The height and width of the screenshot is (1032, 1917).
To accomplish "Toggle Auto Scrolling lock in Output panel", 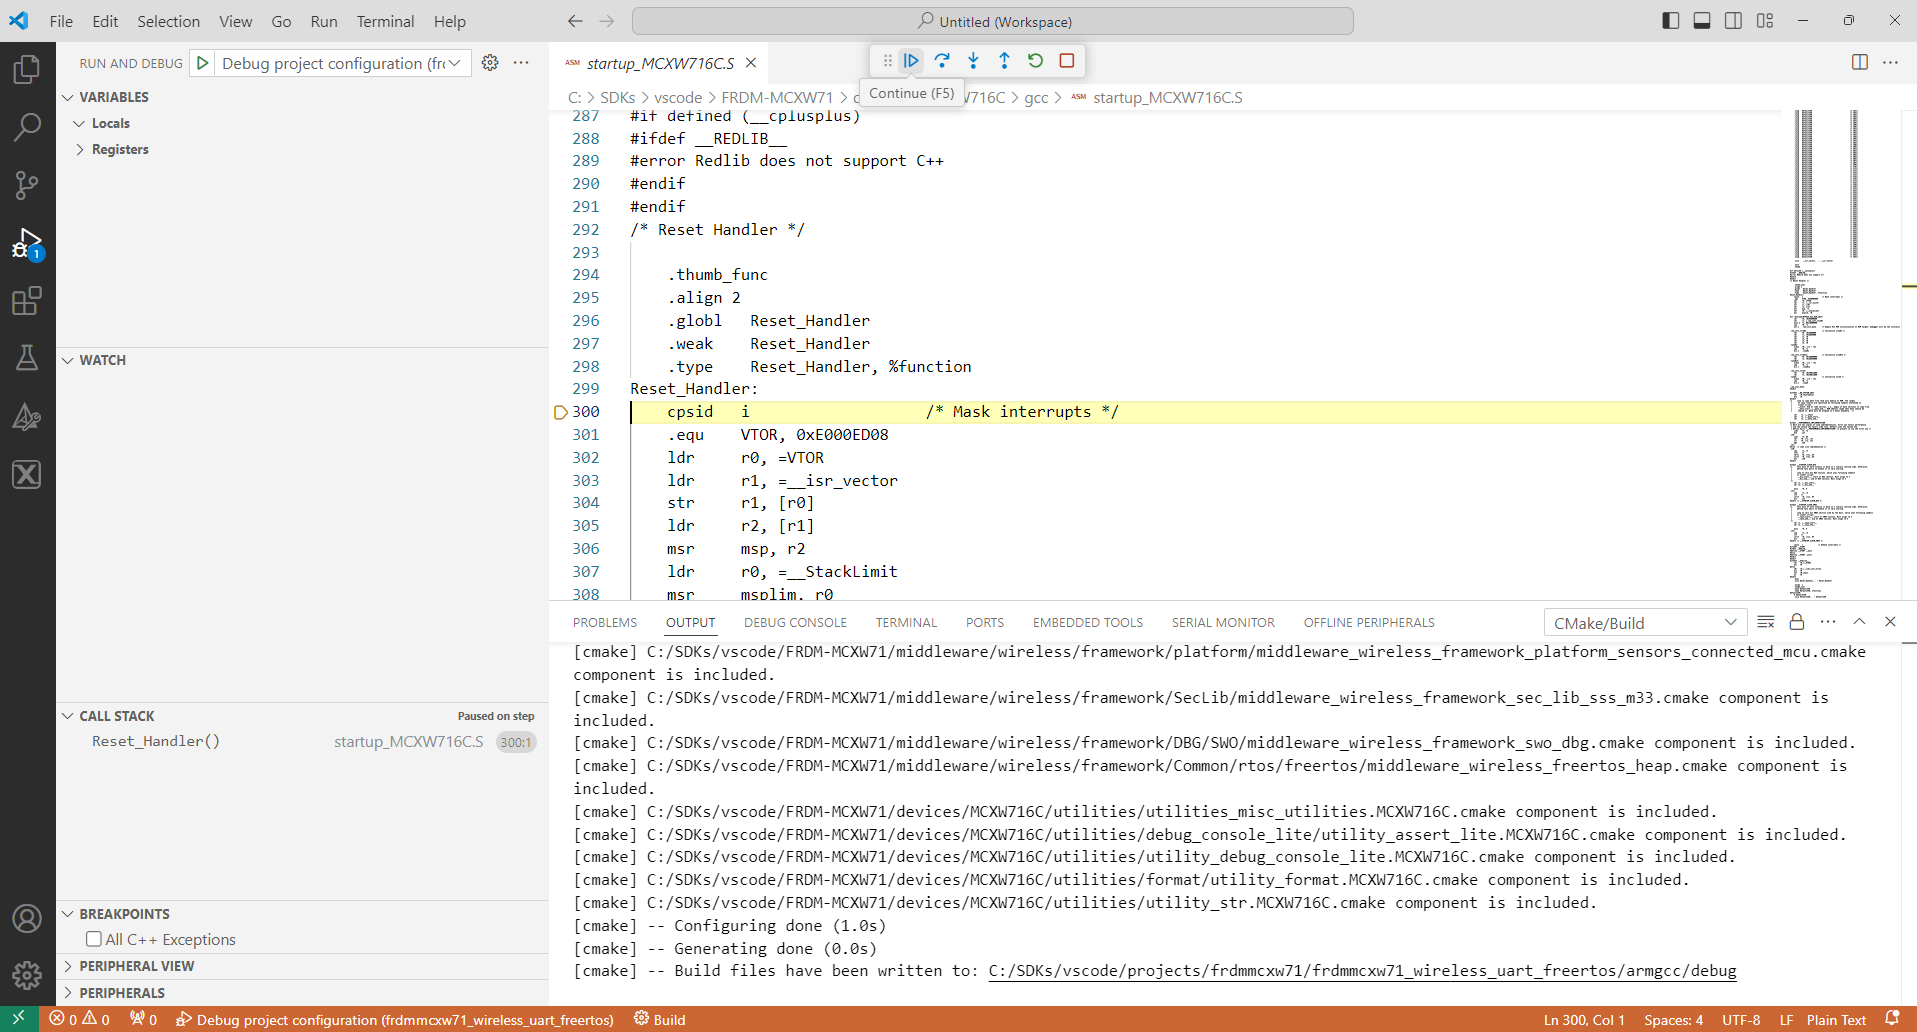I will [x=1796, y=621].
